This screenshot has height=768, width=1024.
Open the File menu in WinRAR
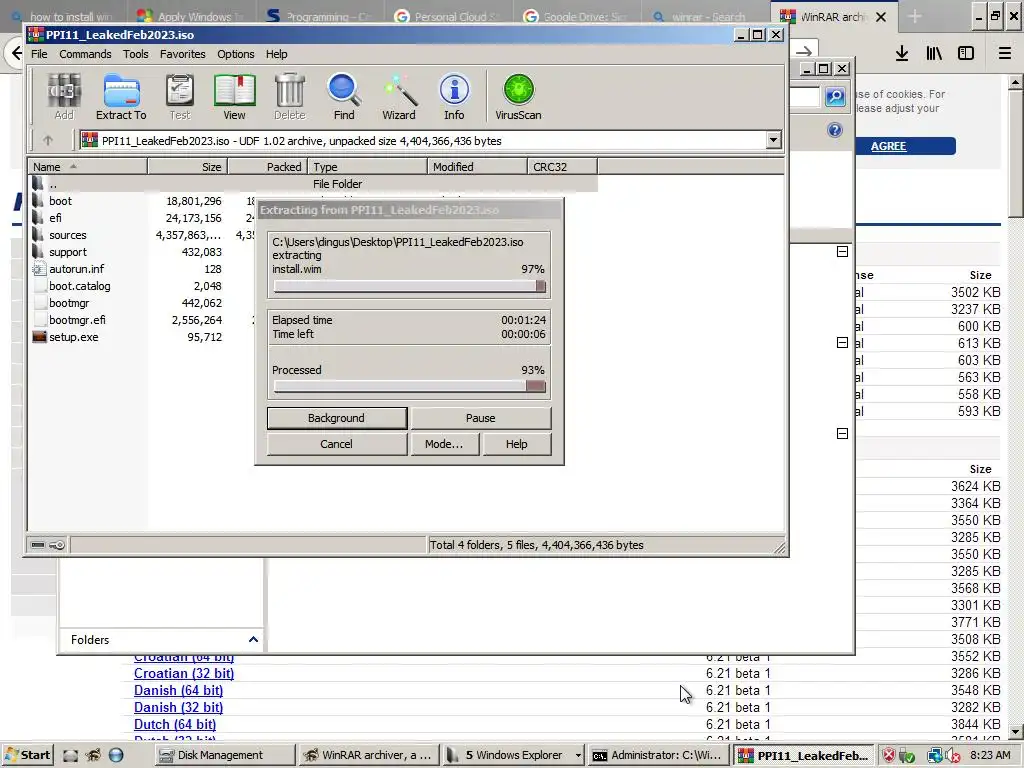pos(39,54)
